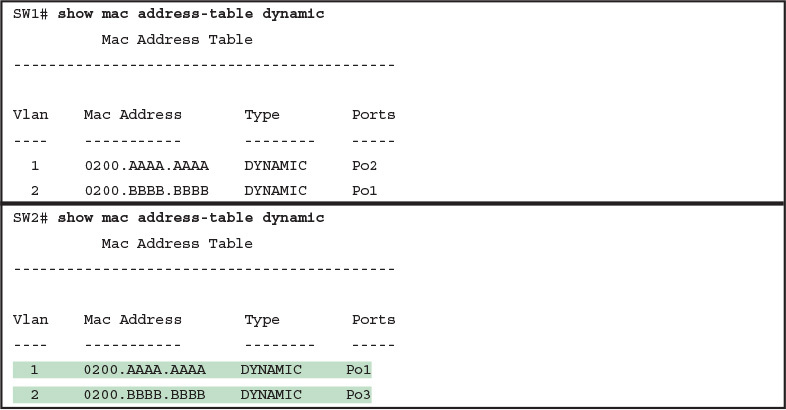Click the Mac Address Table title under SW1
Viewport: 786px width, 410px height.
pyautogui.click(x=177, y=40)
